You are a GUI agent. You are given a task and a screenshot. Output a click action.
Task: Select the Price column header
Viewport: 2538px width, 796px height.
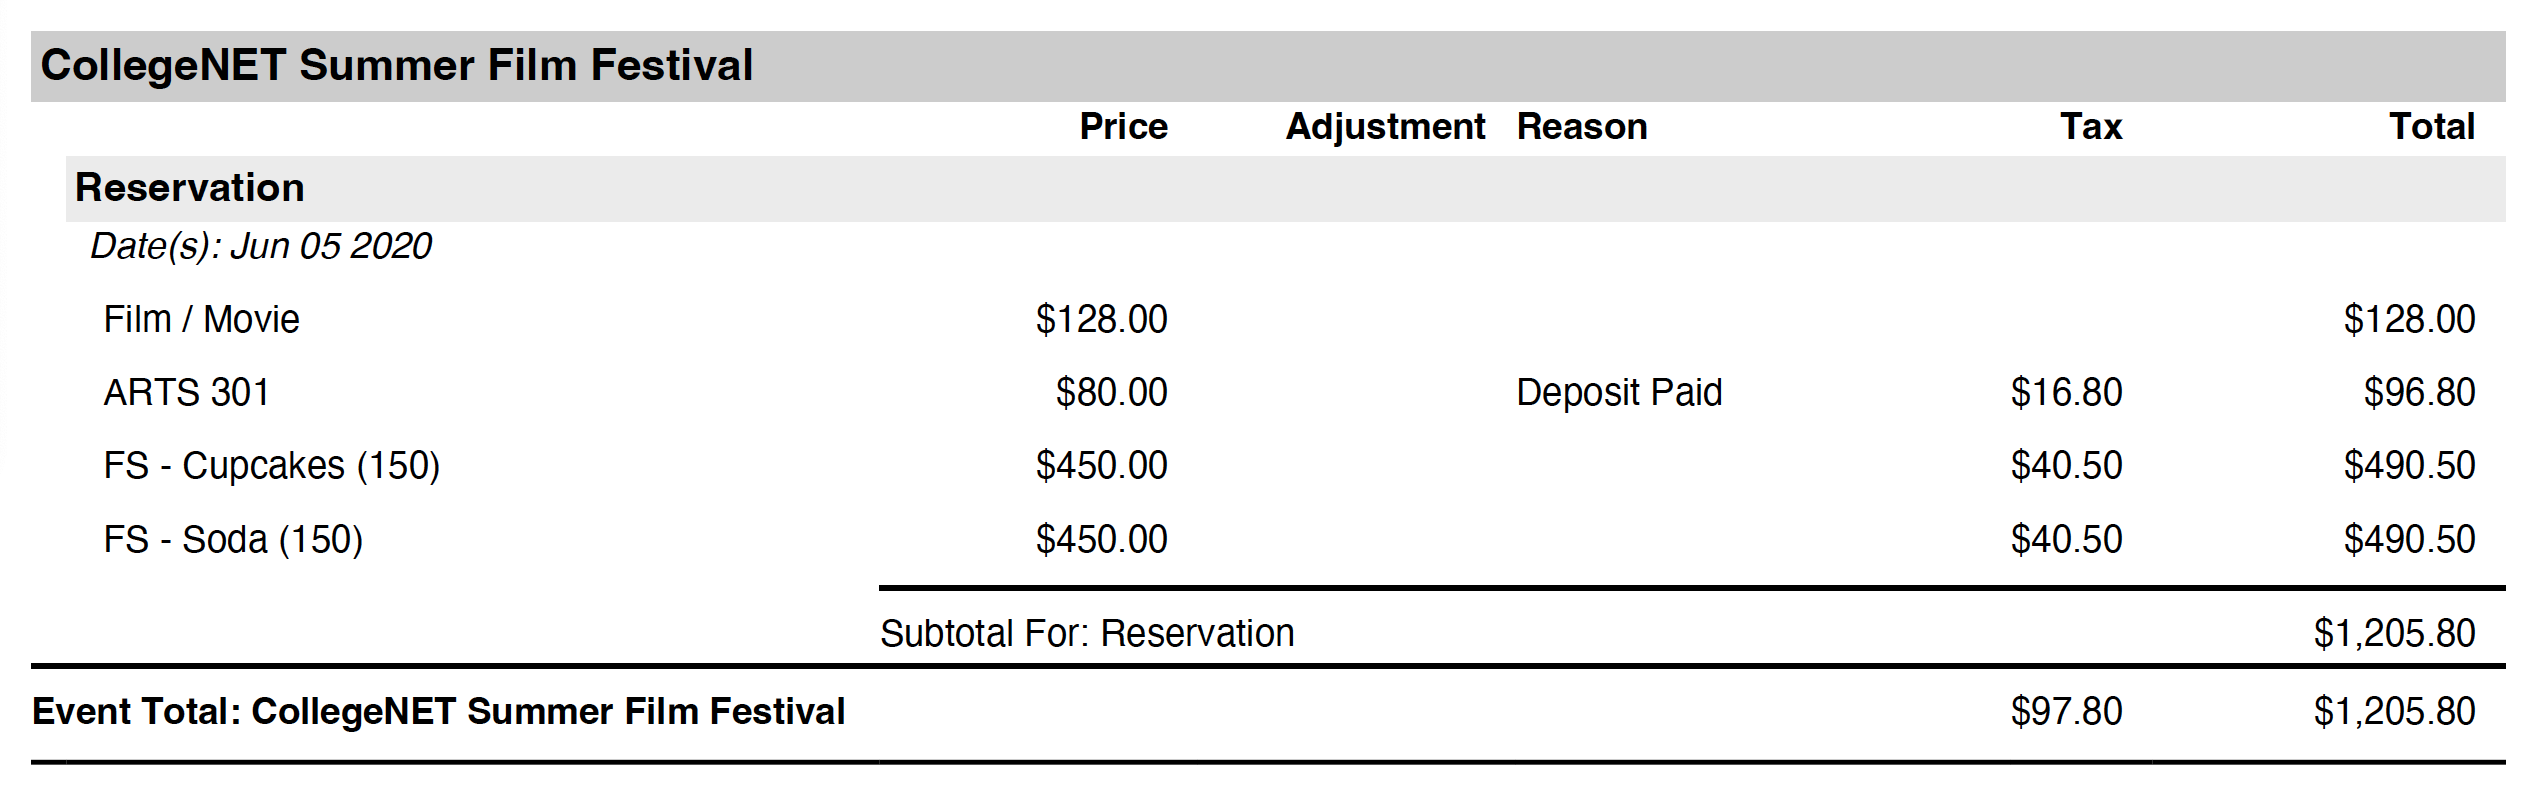point(1123,127)
